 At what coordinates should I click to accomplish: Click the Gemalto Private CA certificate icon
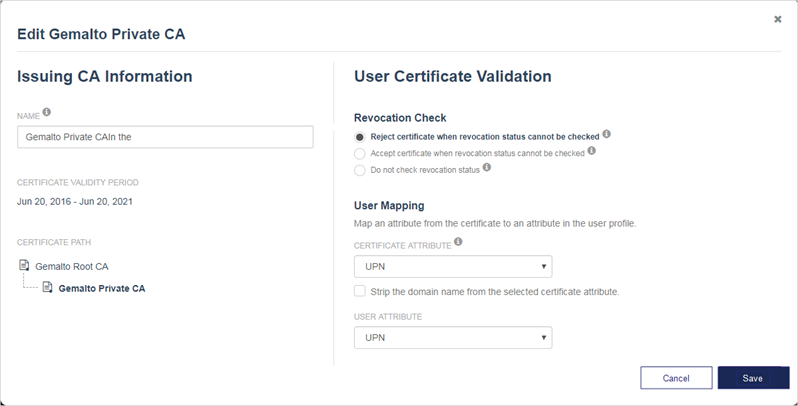(47, 288)
